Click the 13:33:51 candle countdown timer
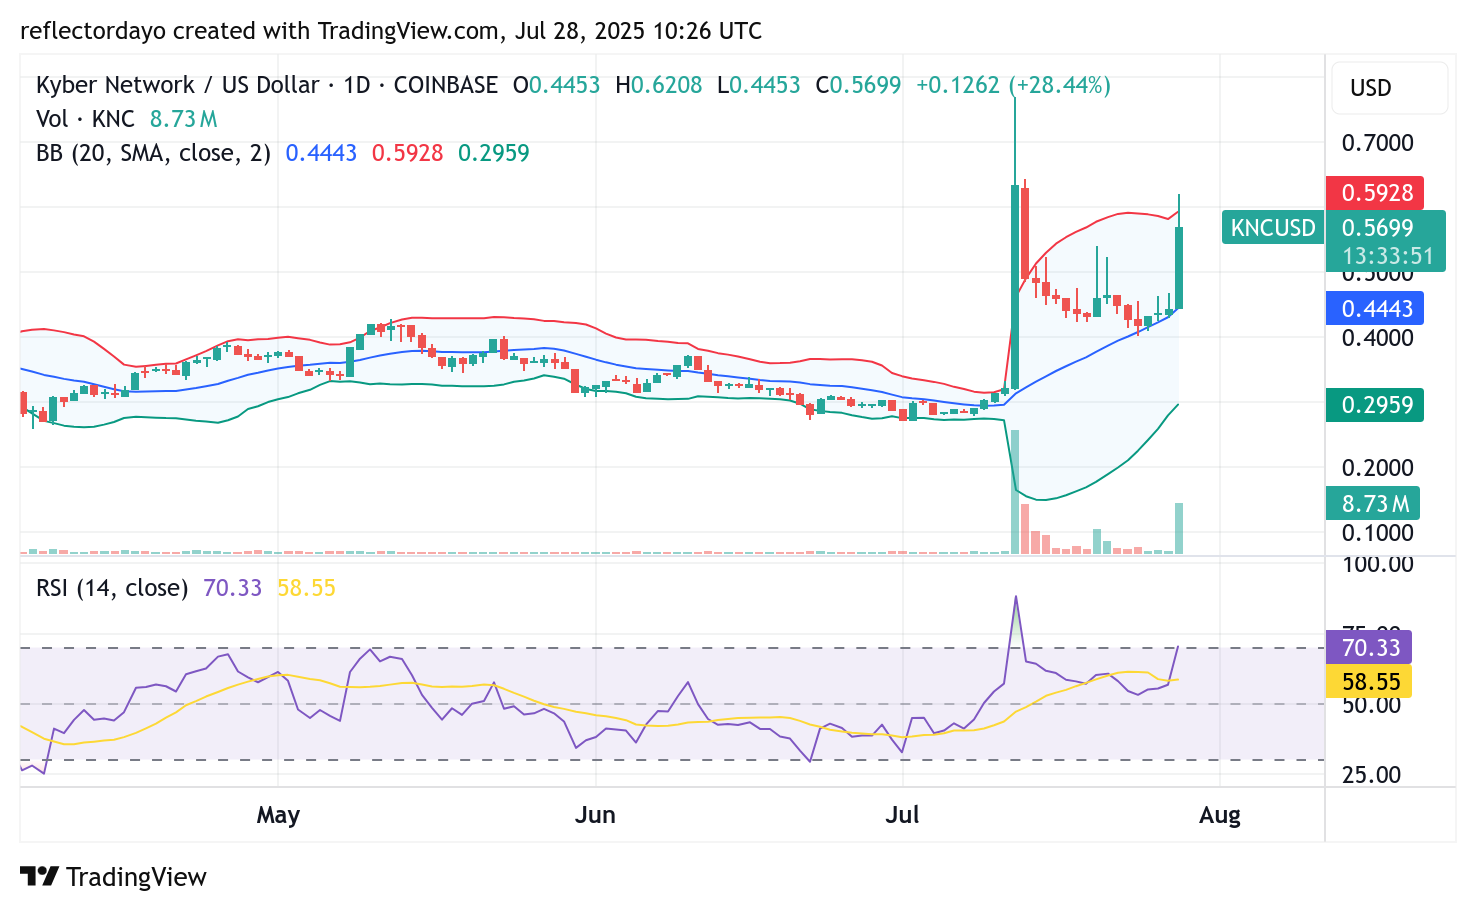The image size is (1476, 912). [x=1386, y=256]
